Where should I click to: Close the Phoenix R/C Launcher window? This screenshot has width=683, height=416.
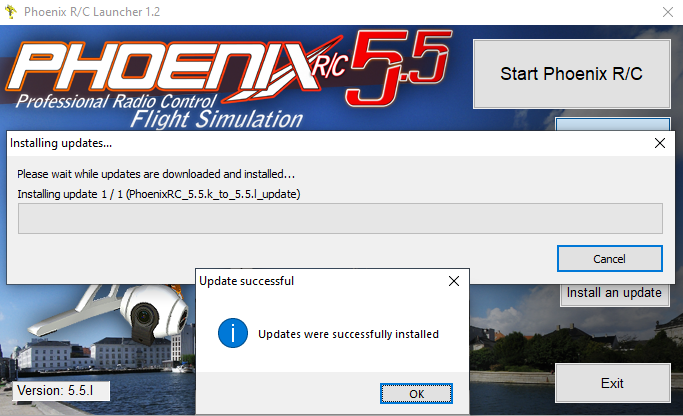[x=668, y=12]
